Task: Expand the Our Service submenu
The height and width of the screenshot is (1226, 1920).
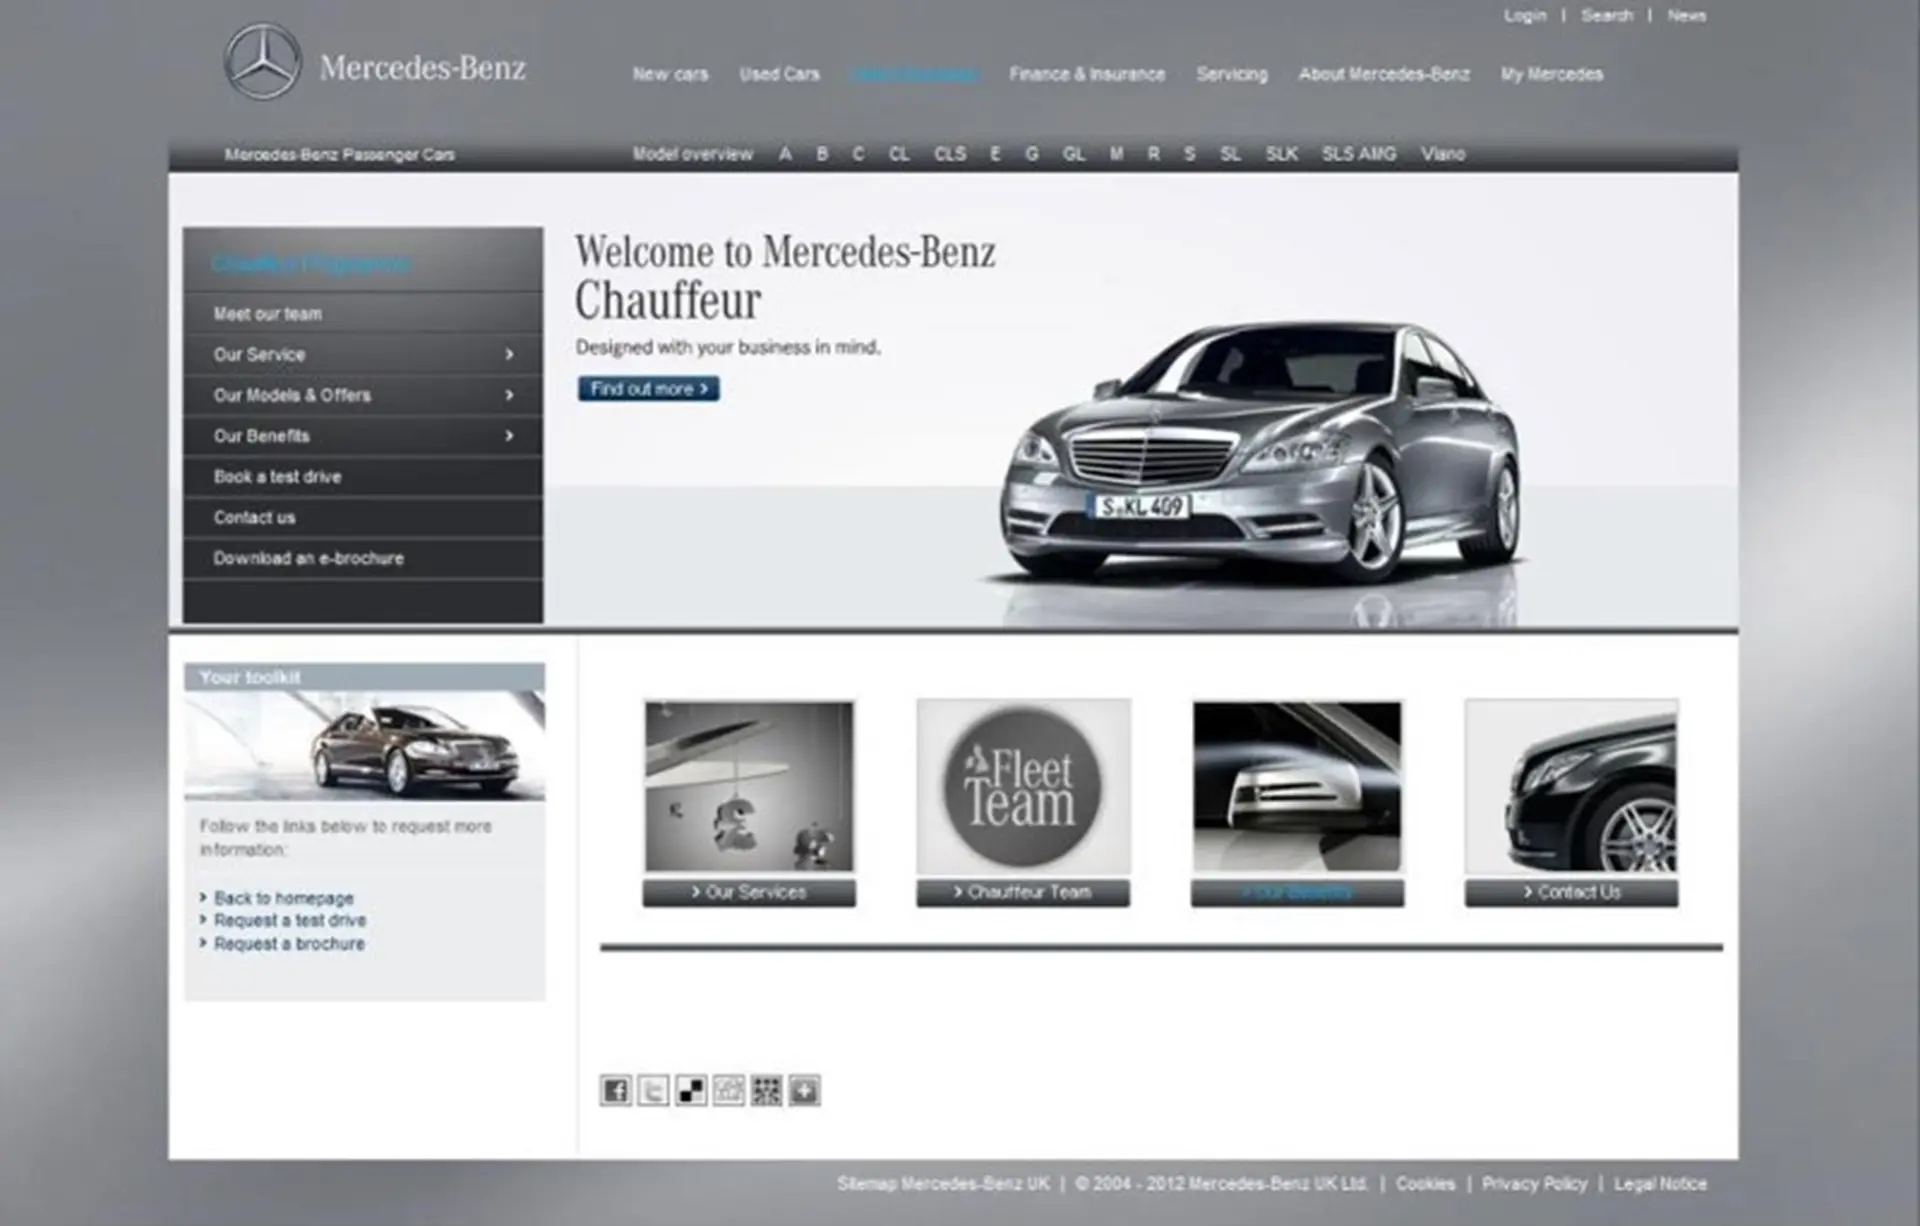Action: coord(360,354)
